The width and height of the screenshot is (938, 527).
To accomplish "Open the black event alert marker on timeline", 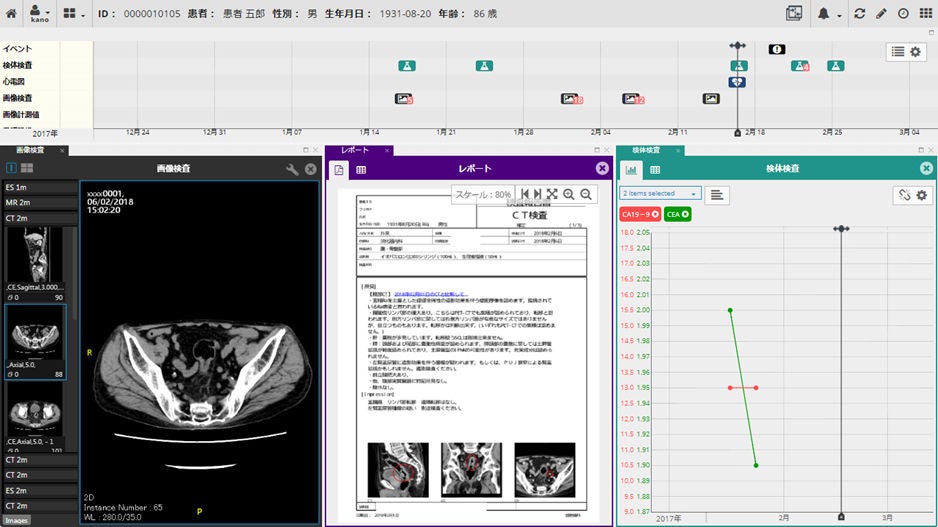I will click(776, 49).
